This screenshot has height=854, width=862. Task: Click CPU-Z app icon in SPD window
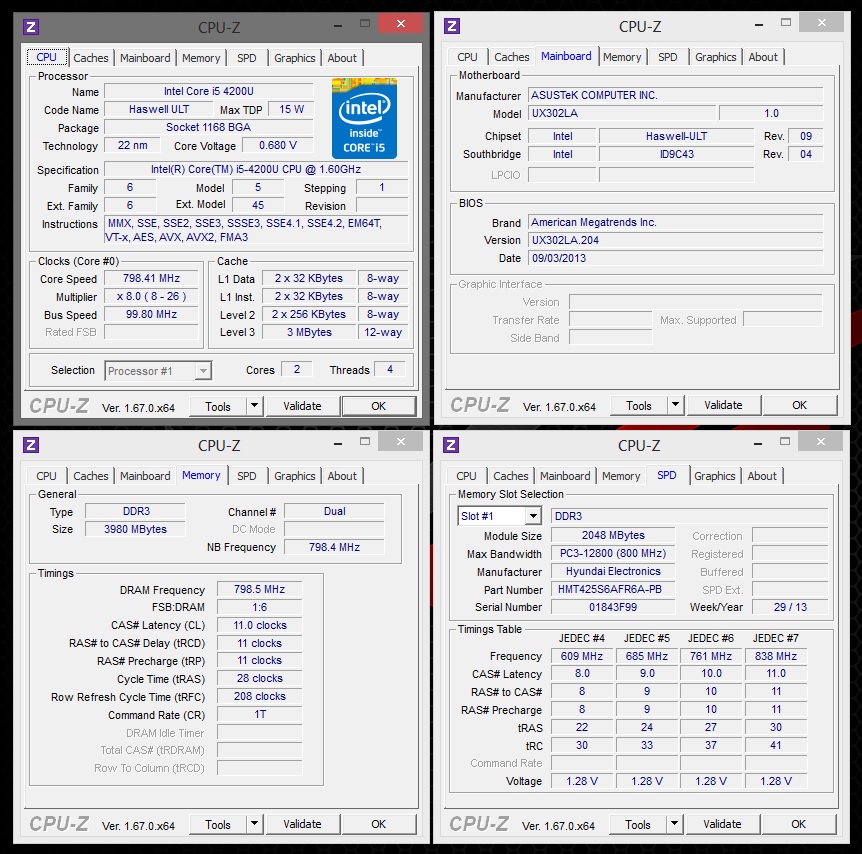pos(451,445)
